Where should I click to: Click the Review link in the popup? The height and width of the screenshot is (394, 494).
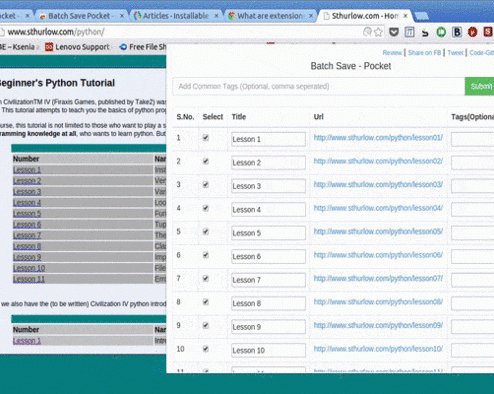pyautogui.click(x=392, y=53)
